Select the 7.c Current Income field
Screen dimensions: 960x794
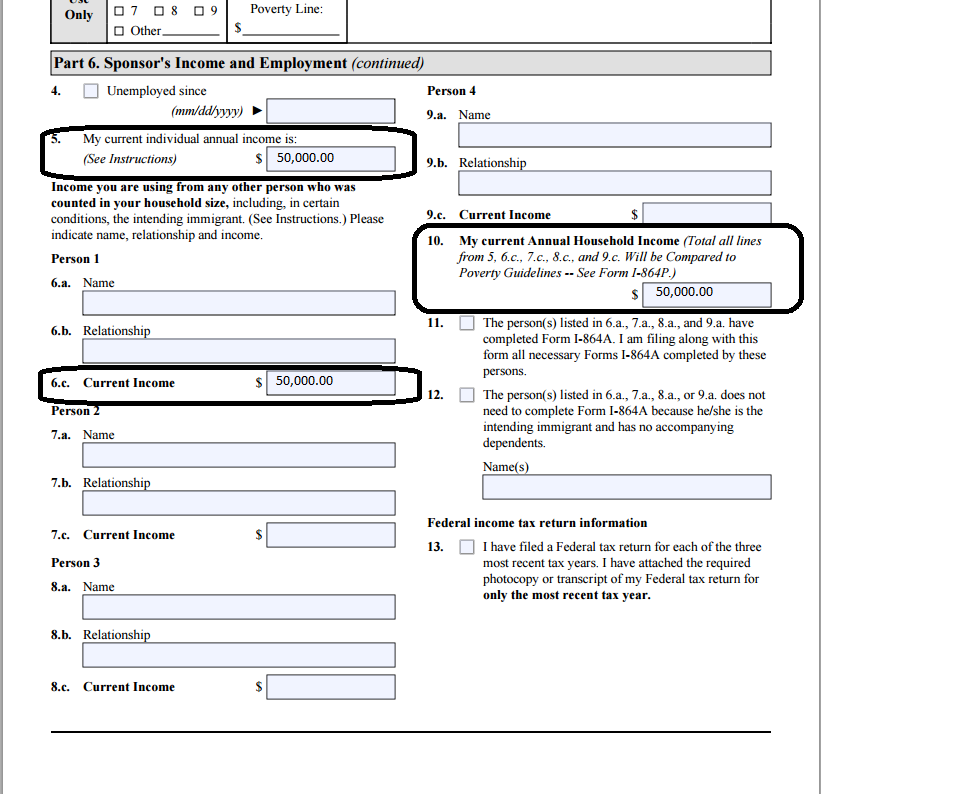(331, 535)
